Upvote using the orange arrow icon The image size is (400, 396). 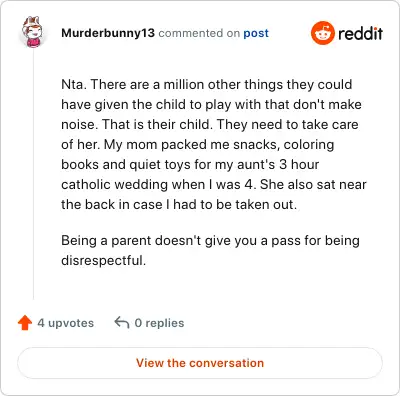pos(25,323)
